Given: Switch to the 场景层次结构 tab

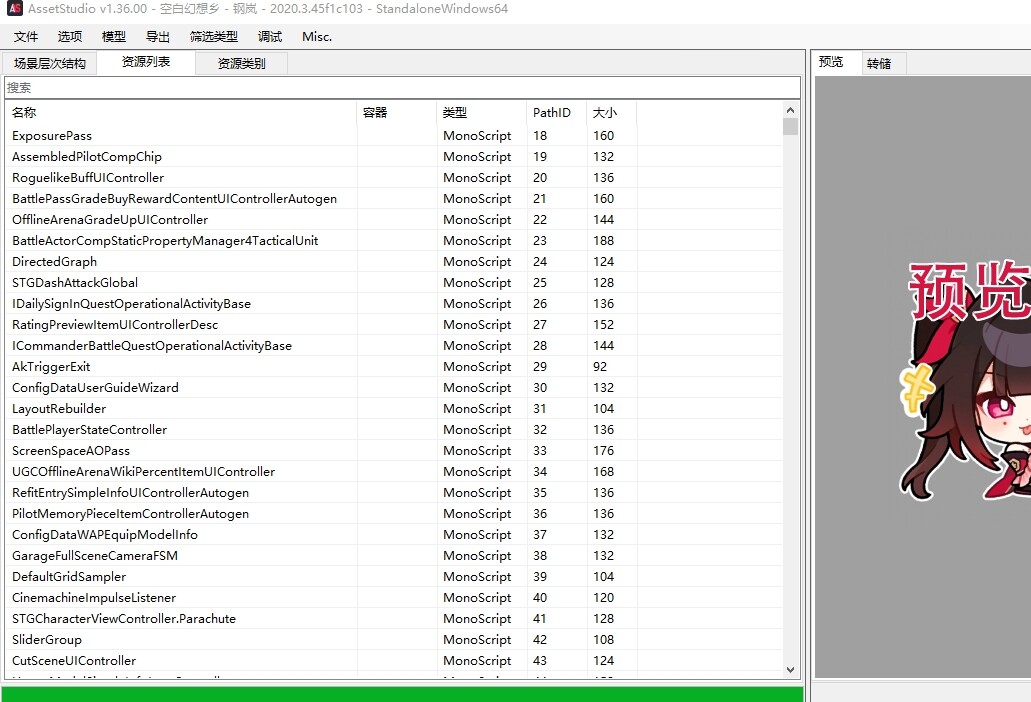Looking at the screenshot, I should tap(50, 64).
